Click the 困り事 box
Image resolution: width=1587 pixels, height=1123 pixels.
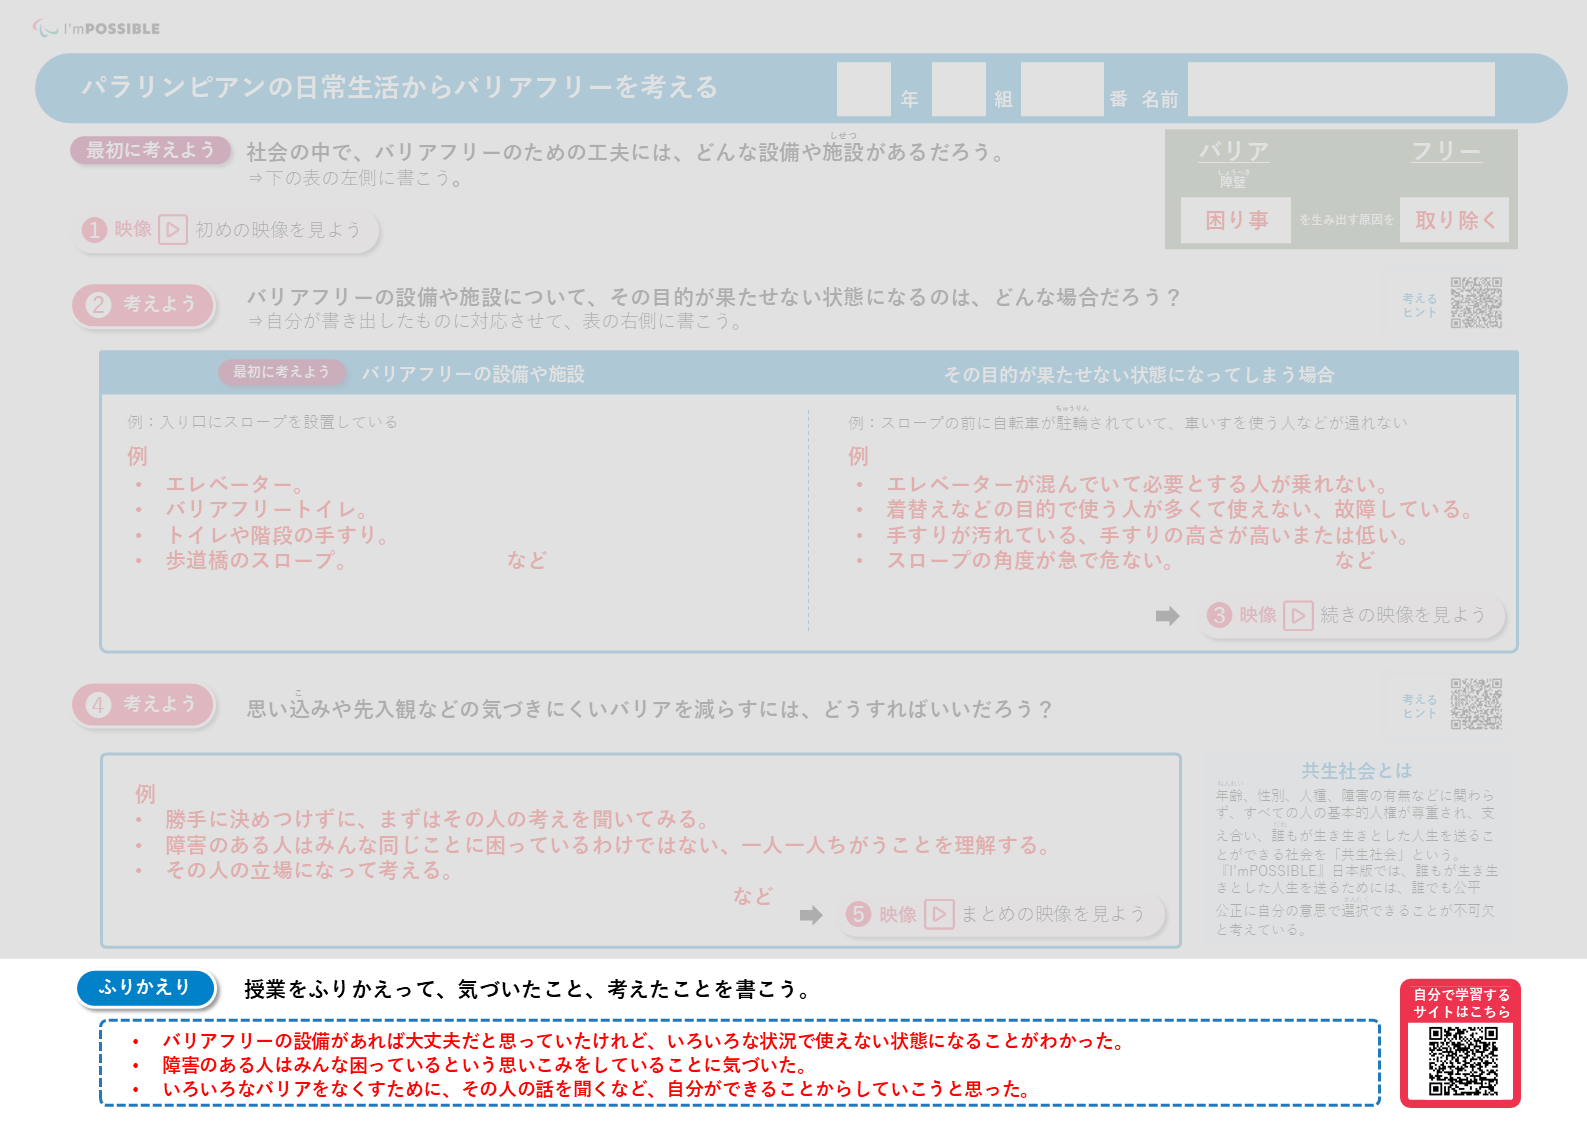(1235, 220)
